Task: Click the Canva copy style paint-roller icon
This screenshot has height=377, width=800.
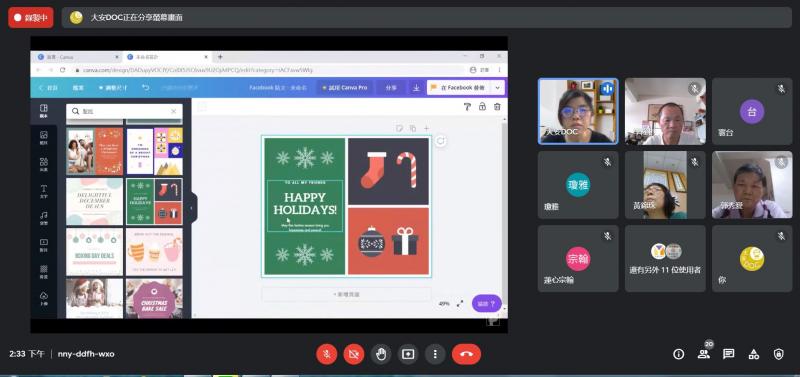Action: pyautogui.click(x=467, y=107)
